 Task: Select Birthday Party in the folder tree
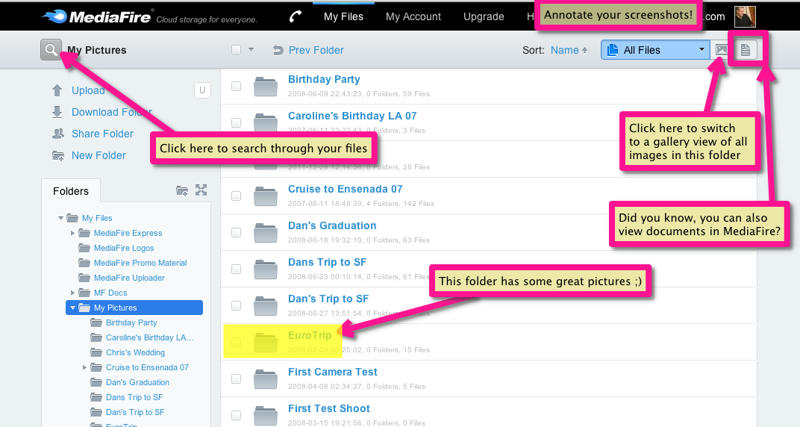pos(131,322)
